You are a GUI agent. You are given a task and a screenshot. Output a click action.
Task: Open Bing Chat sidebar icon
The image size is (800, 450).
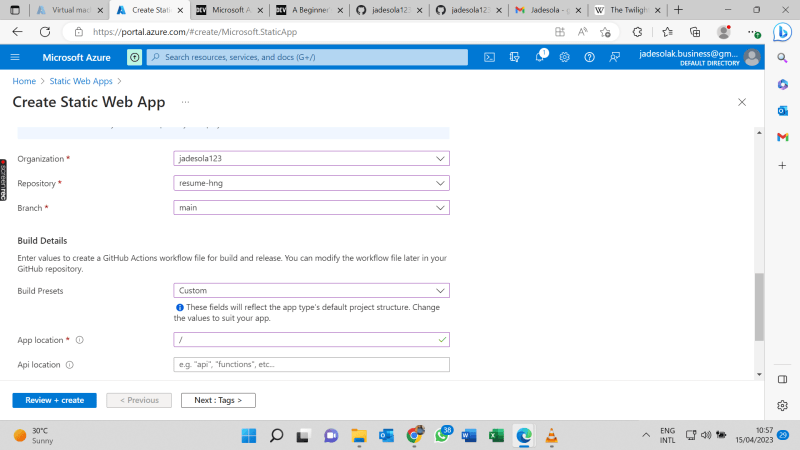click(x=782, y=32)
